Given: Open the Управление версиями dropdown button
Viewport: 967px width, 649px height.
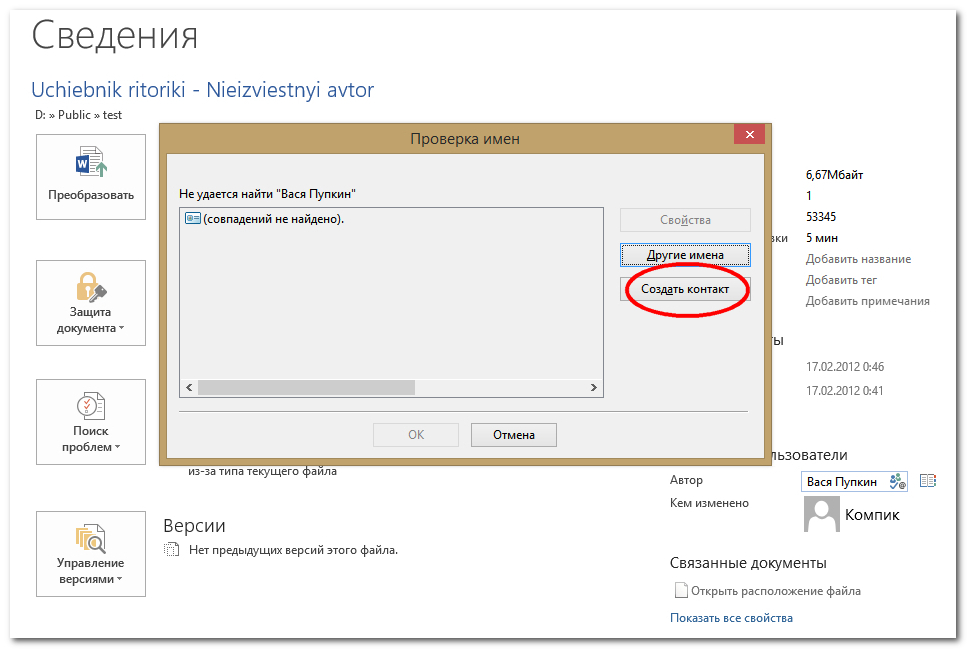Looking at the screenshot, I should tap(91, 553).
